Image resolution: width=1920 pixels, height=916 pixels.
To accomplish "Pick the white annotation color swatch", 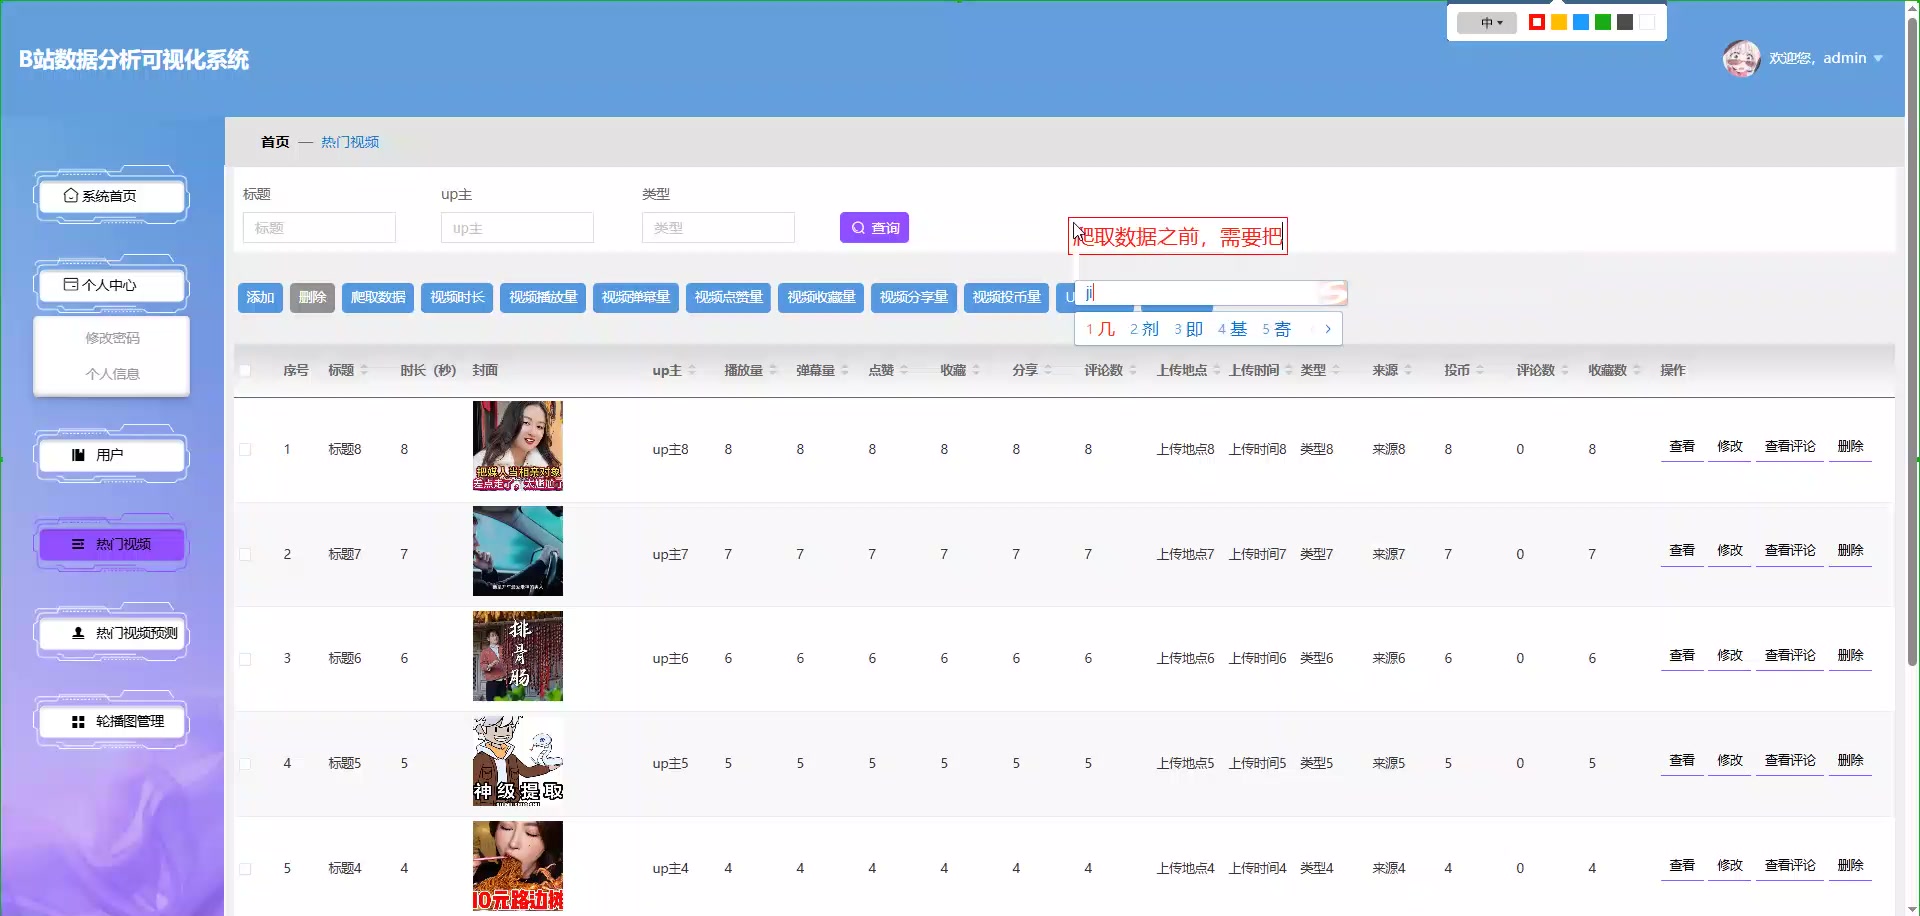I will (x=1647, y=22).
